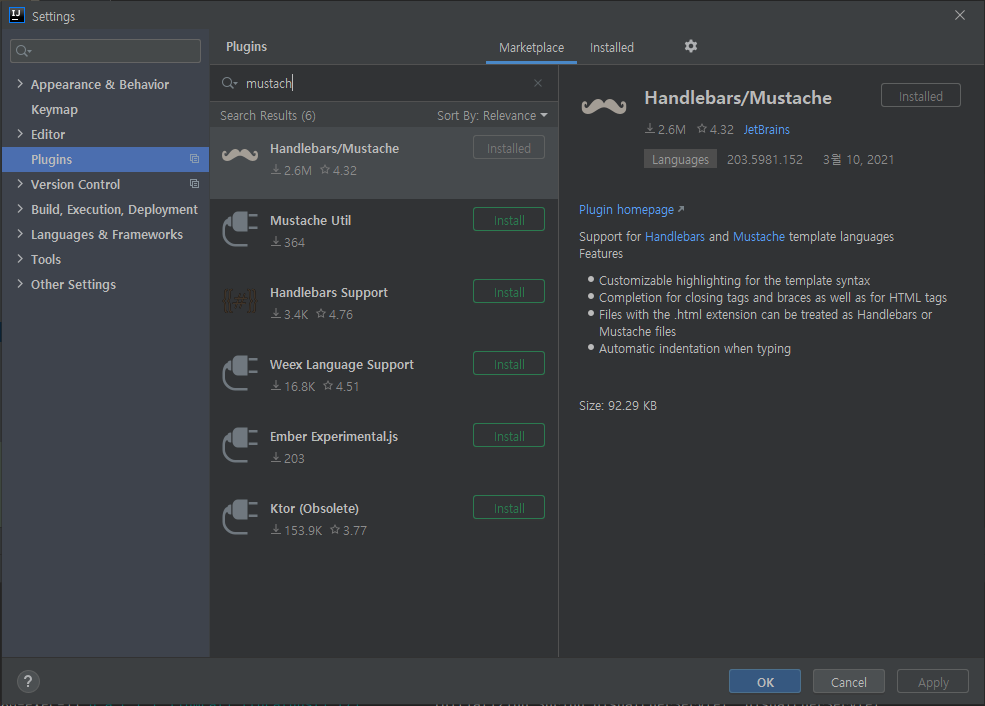
Task: Expand Languages & Frameworks section
Action: point(19,234)
